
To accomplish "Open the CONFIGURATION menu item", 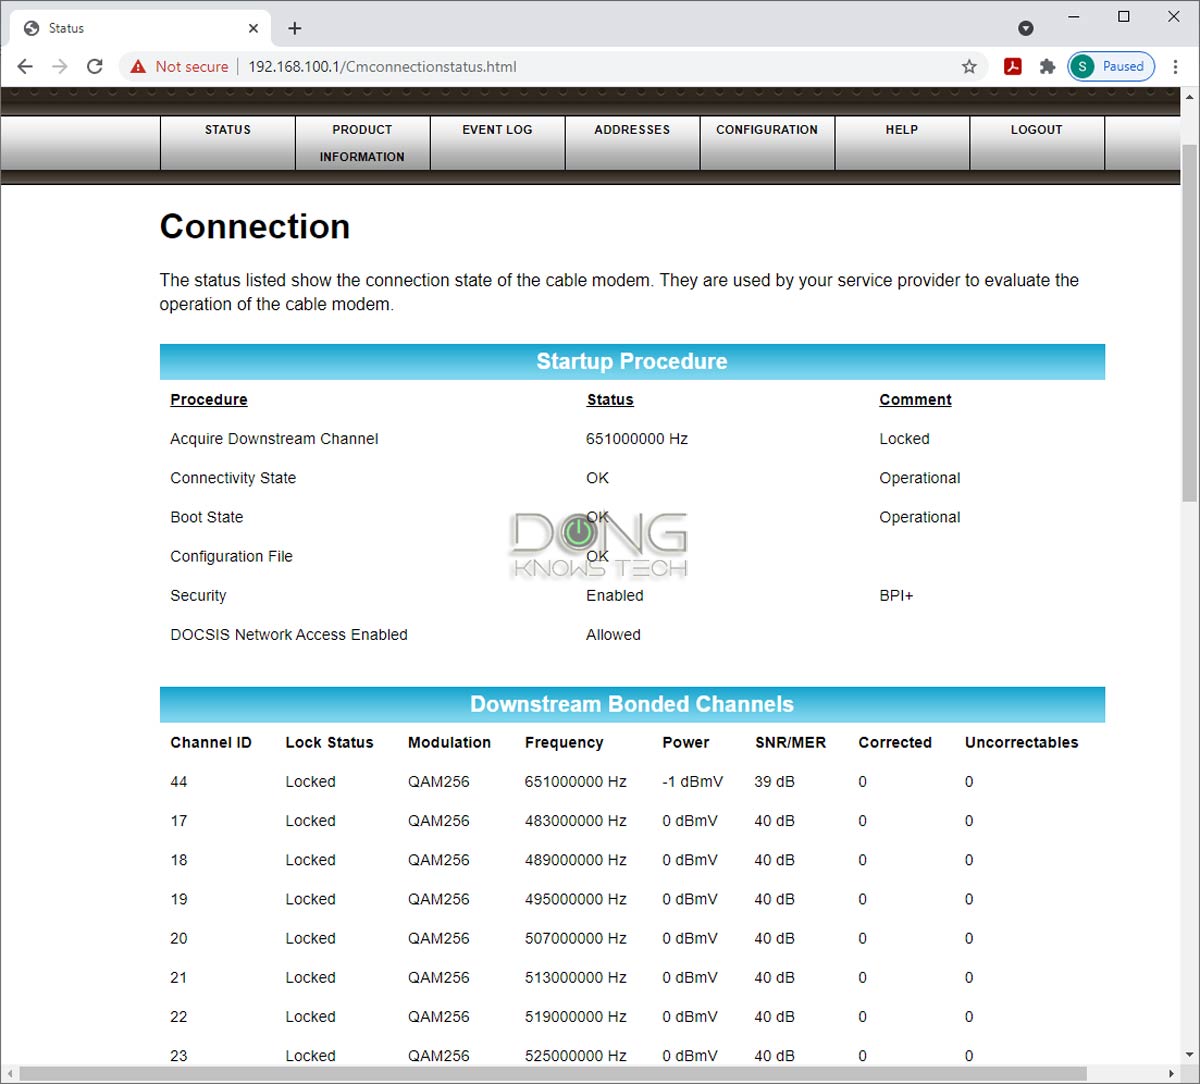I will point(767,130).
